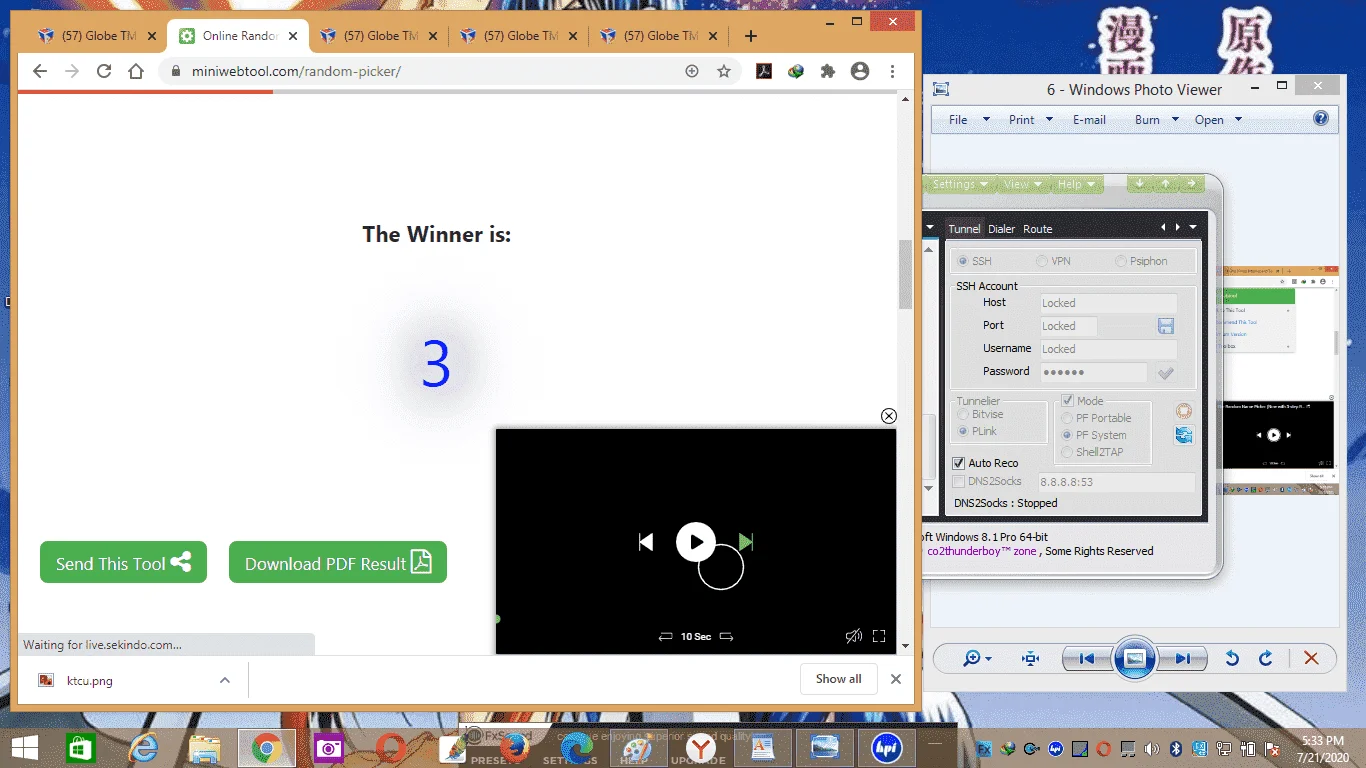The height and width of the screenshot is (768, 1366).
Task: Change the Photo Viewer zoom level
Action: [977, 658]
